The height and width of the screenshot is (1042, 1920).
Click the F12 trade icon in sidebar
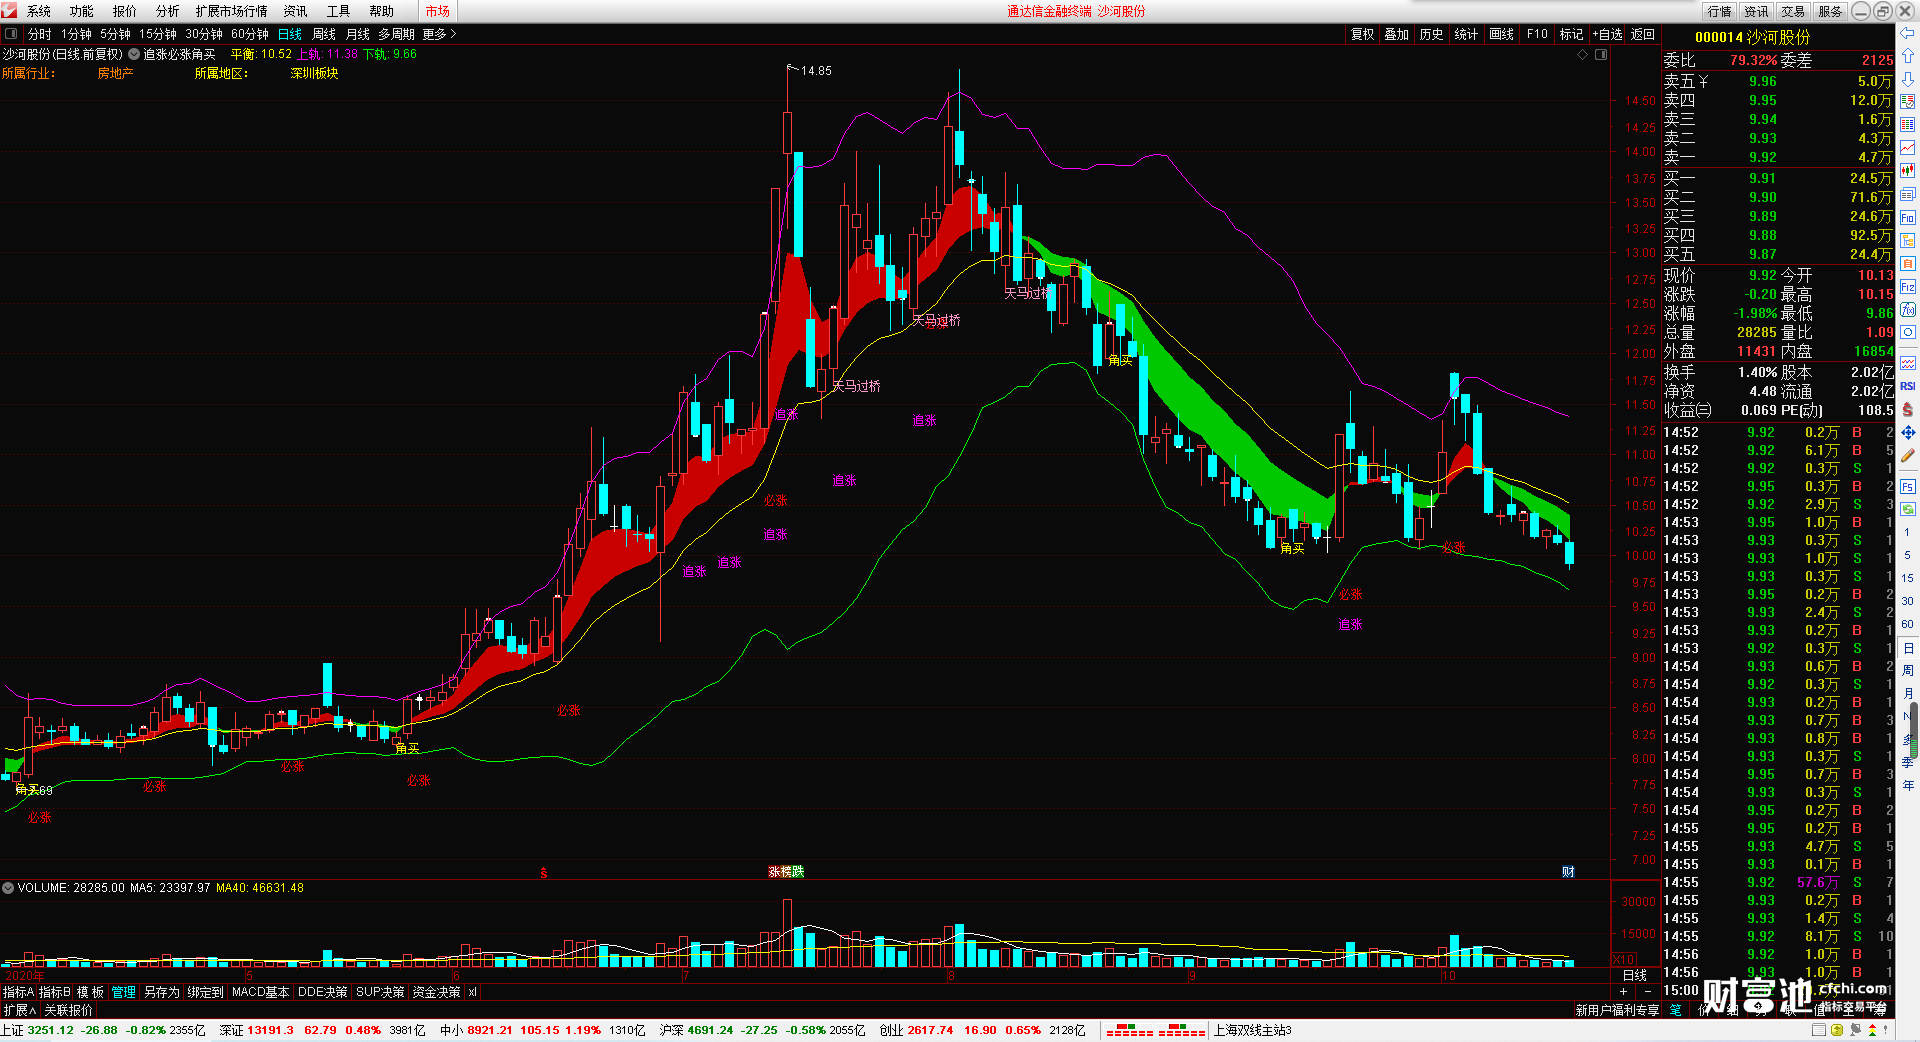pyautogui.click(x=1908, y=286)
